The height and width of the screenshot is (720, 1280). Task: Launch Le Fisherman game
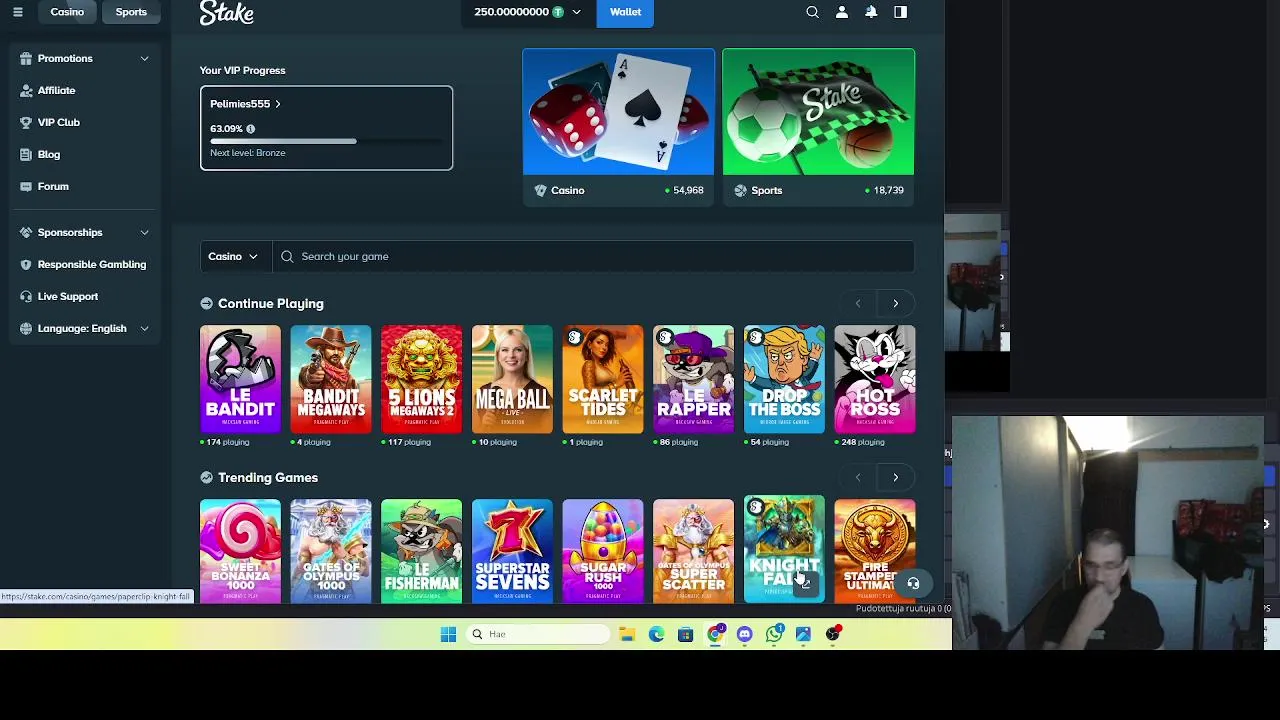tap(421, 550)
